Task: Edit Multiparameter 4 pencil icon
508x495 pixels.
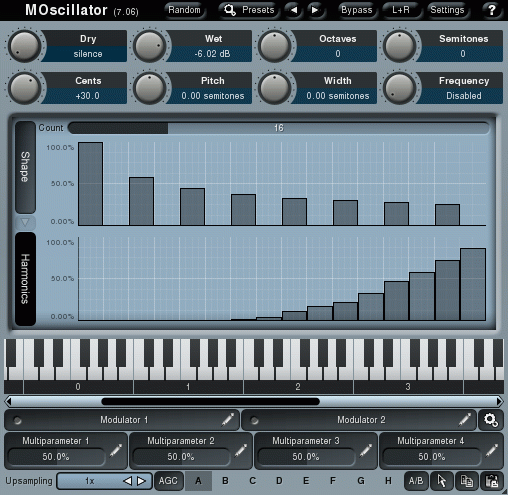Action: pos(492,451)
